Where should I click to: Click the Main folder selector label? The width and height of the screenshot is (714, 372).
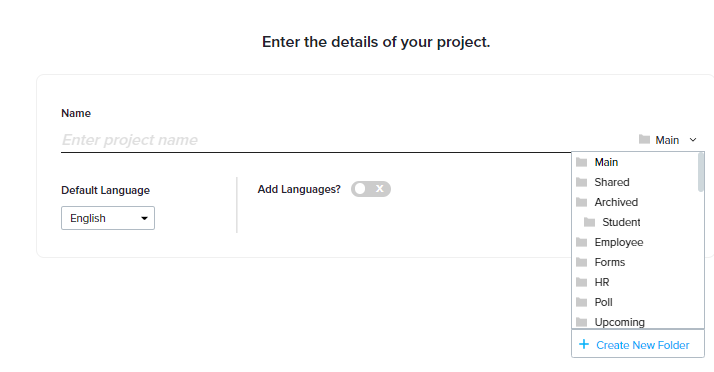pos(667,140)
